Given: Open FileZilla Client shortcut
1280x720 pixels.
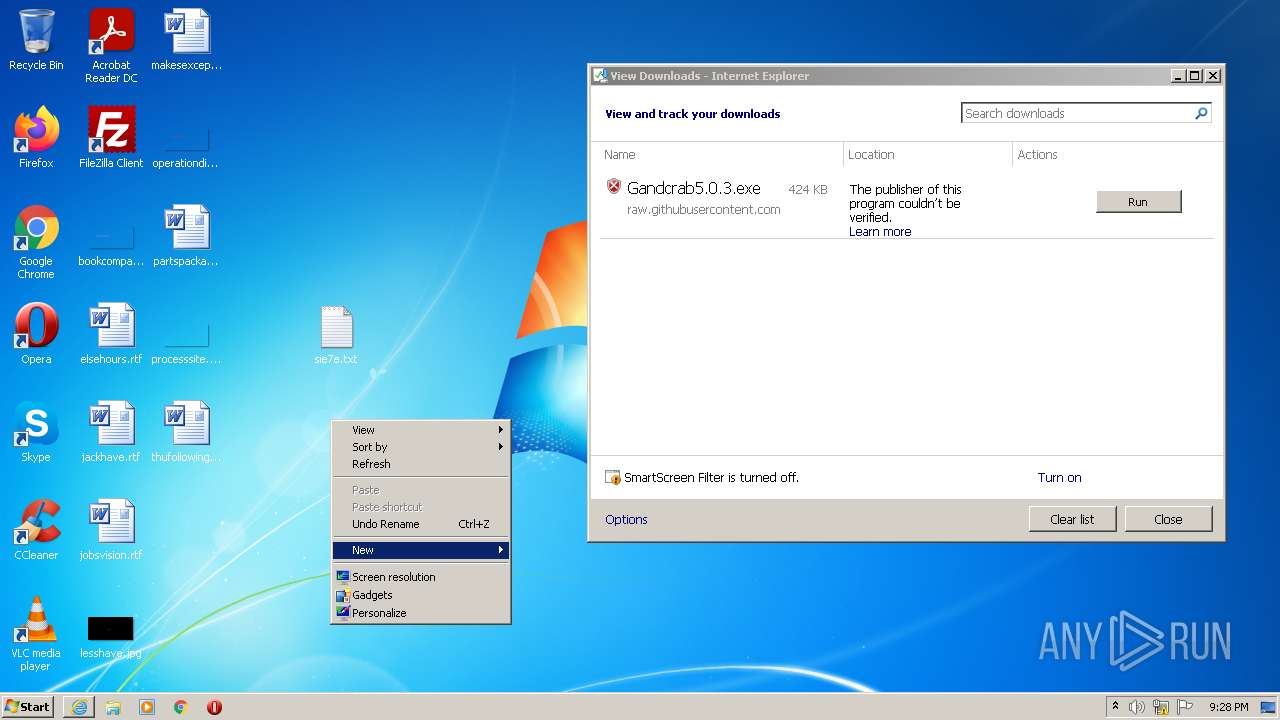Looking at the screenshot, I should pos(111,138).
